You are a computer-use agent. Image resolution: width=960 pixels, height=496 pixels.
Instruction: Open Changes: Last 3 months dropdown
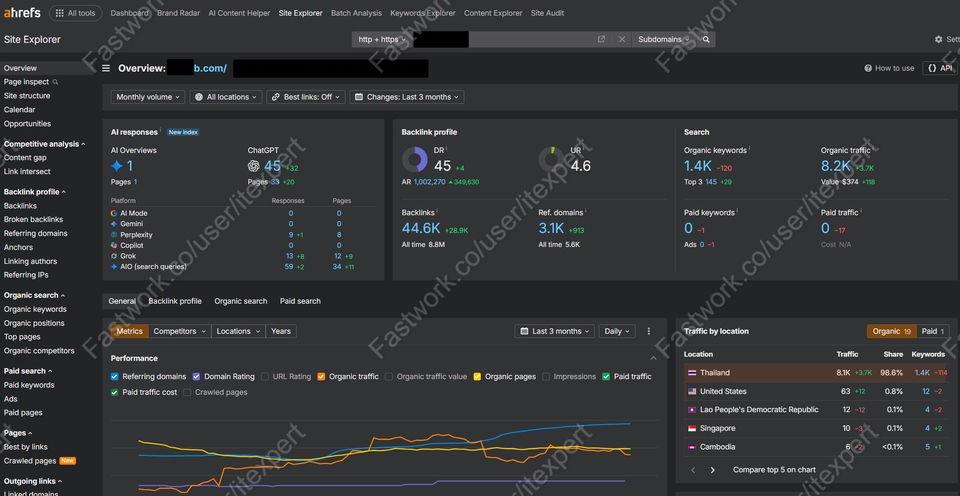tap(407, 97)
